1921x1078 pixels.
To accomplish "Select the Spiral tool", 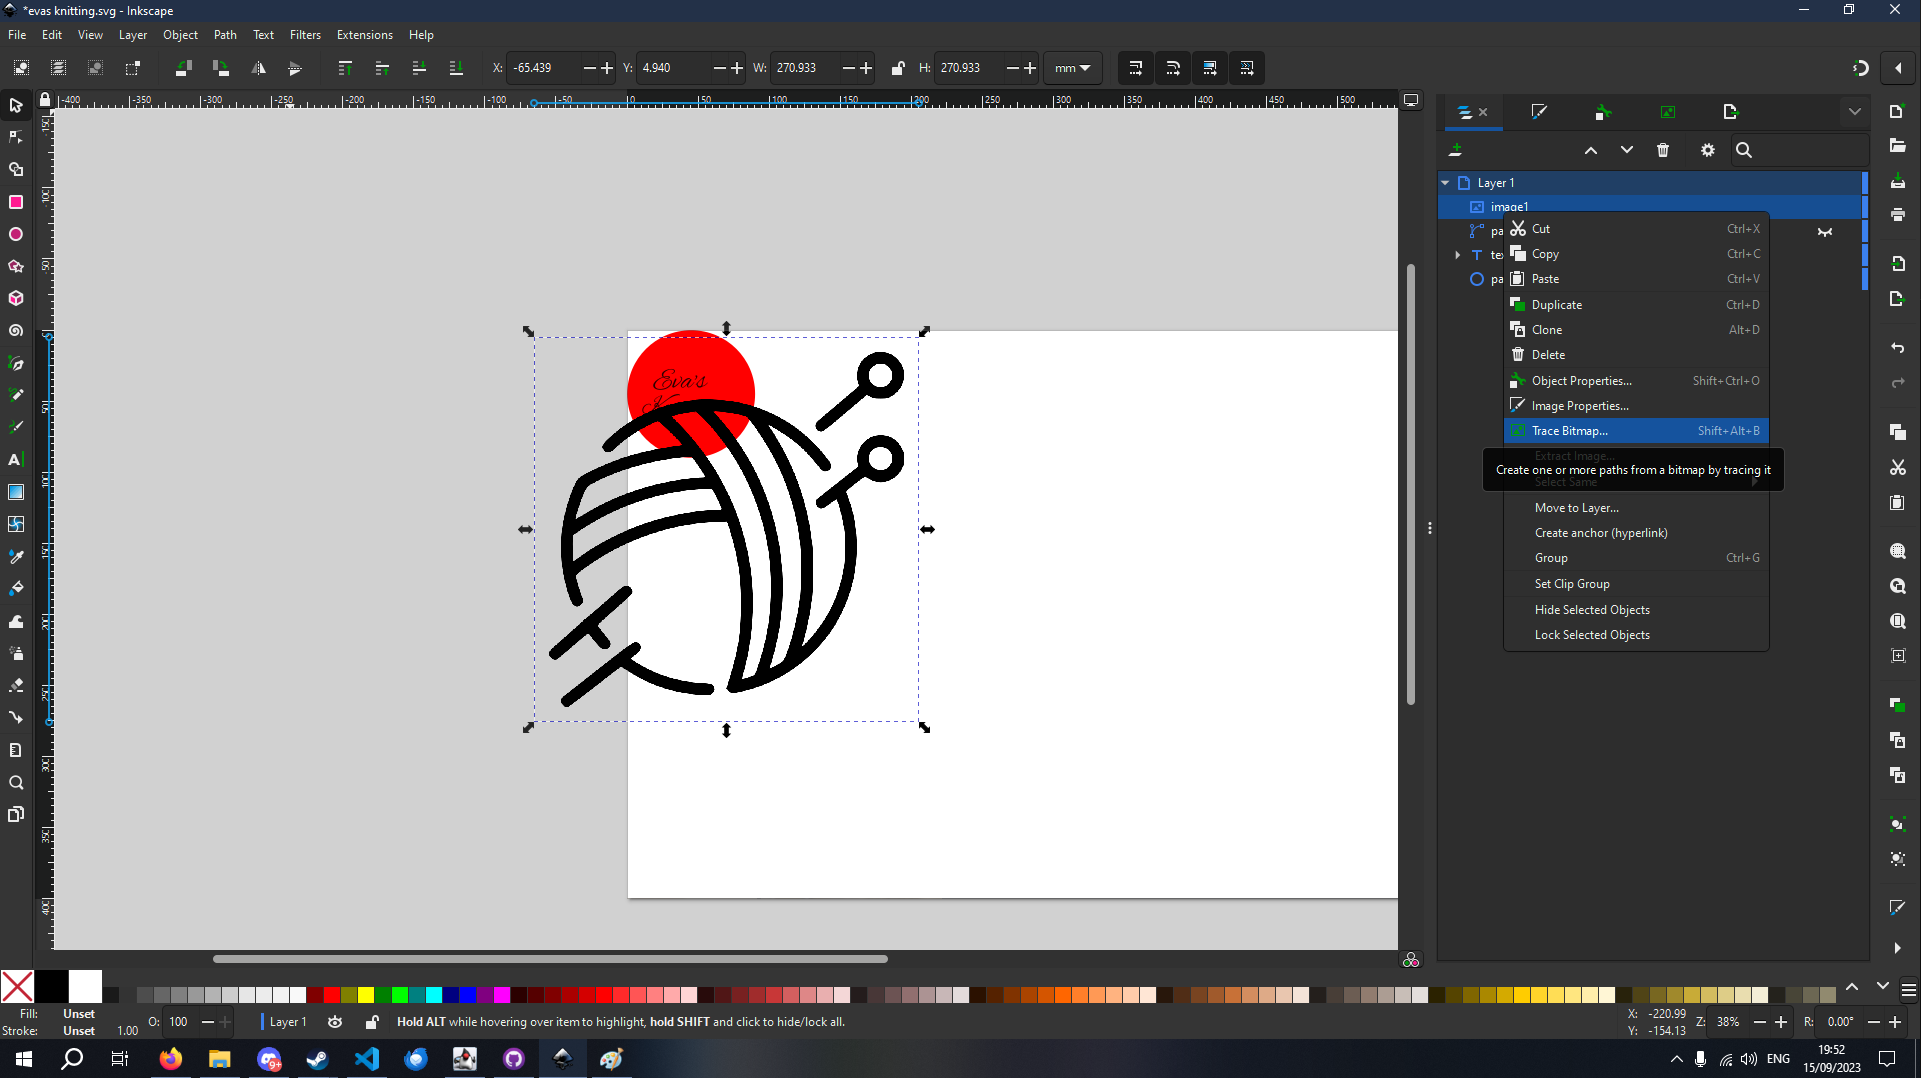I will click(x=16, y=330).
